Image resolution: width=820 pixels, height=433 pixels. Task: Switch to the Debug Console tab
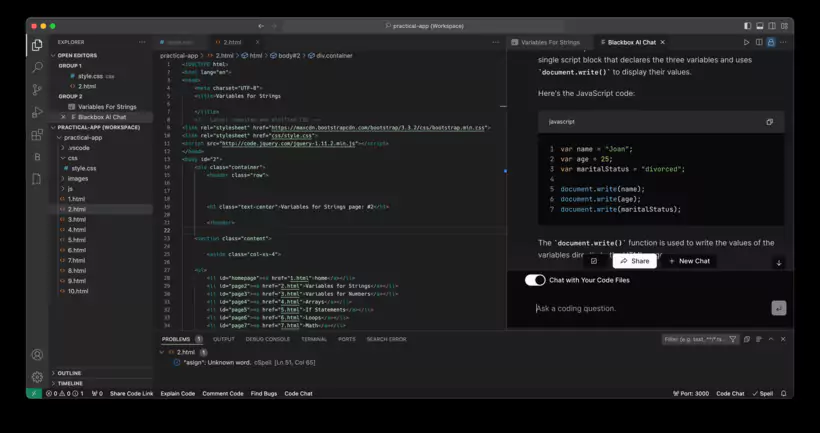pyautogui.click(x=268, y=339)
